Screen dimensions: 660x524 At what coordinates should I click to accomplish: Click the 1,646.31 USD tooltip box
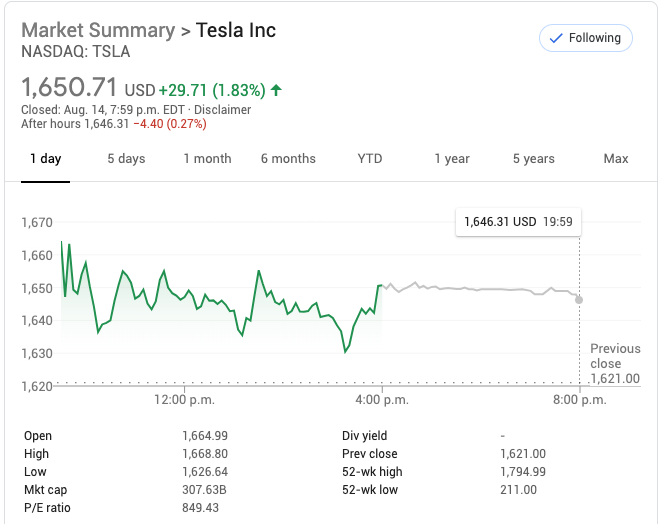(518, 222)
